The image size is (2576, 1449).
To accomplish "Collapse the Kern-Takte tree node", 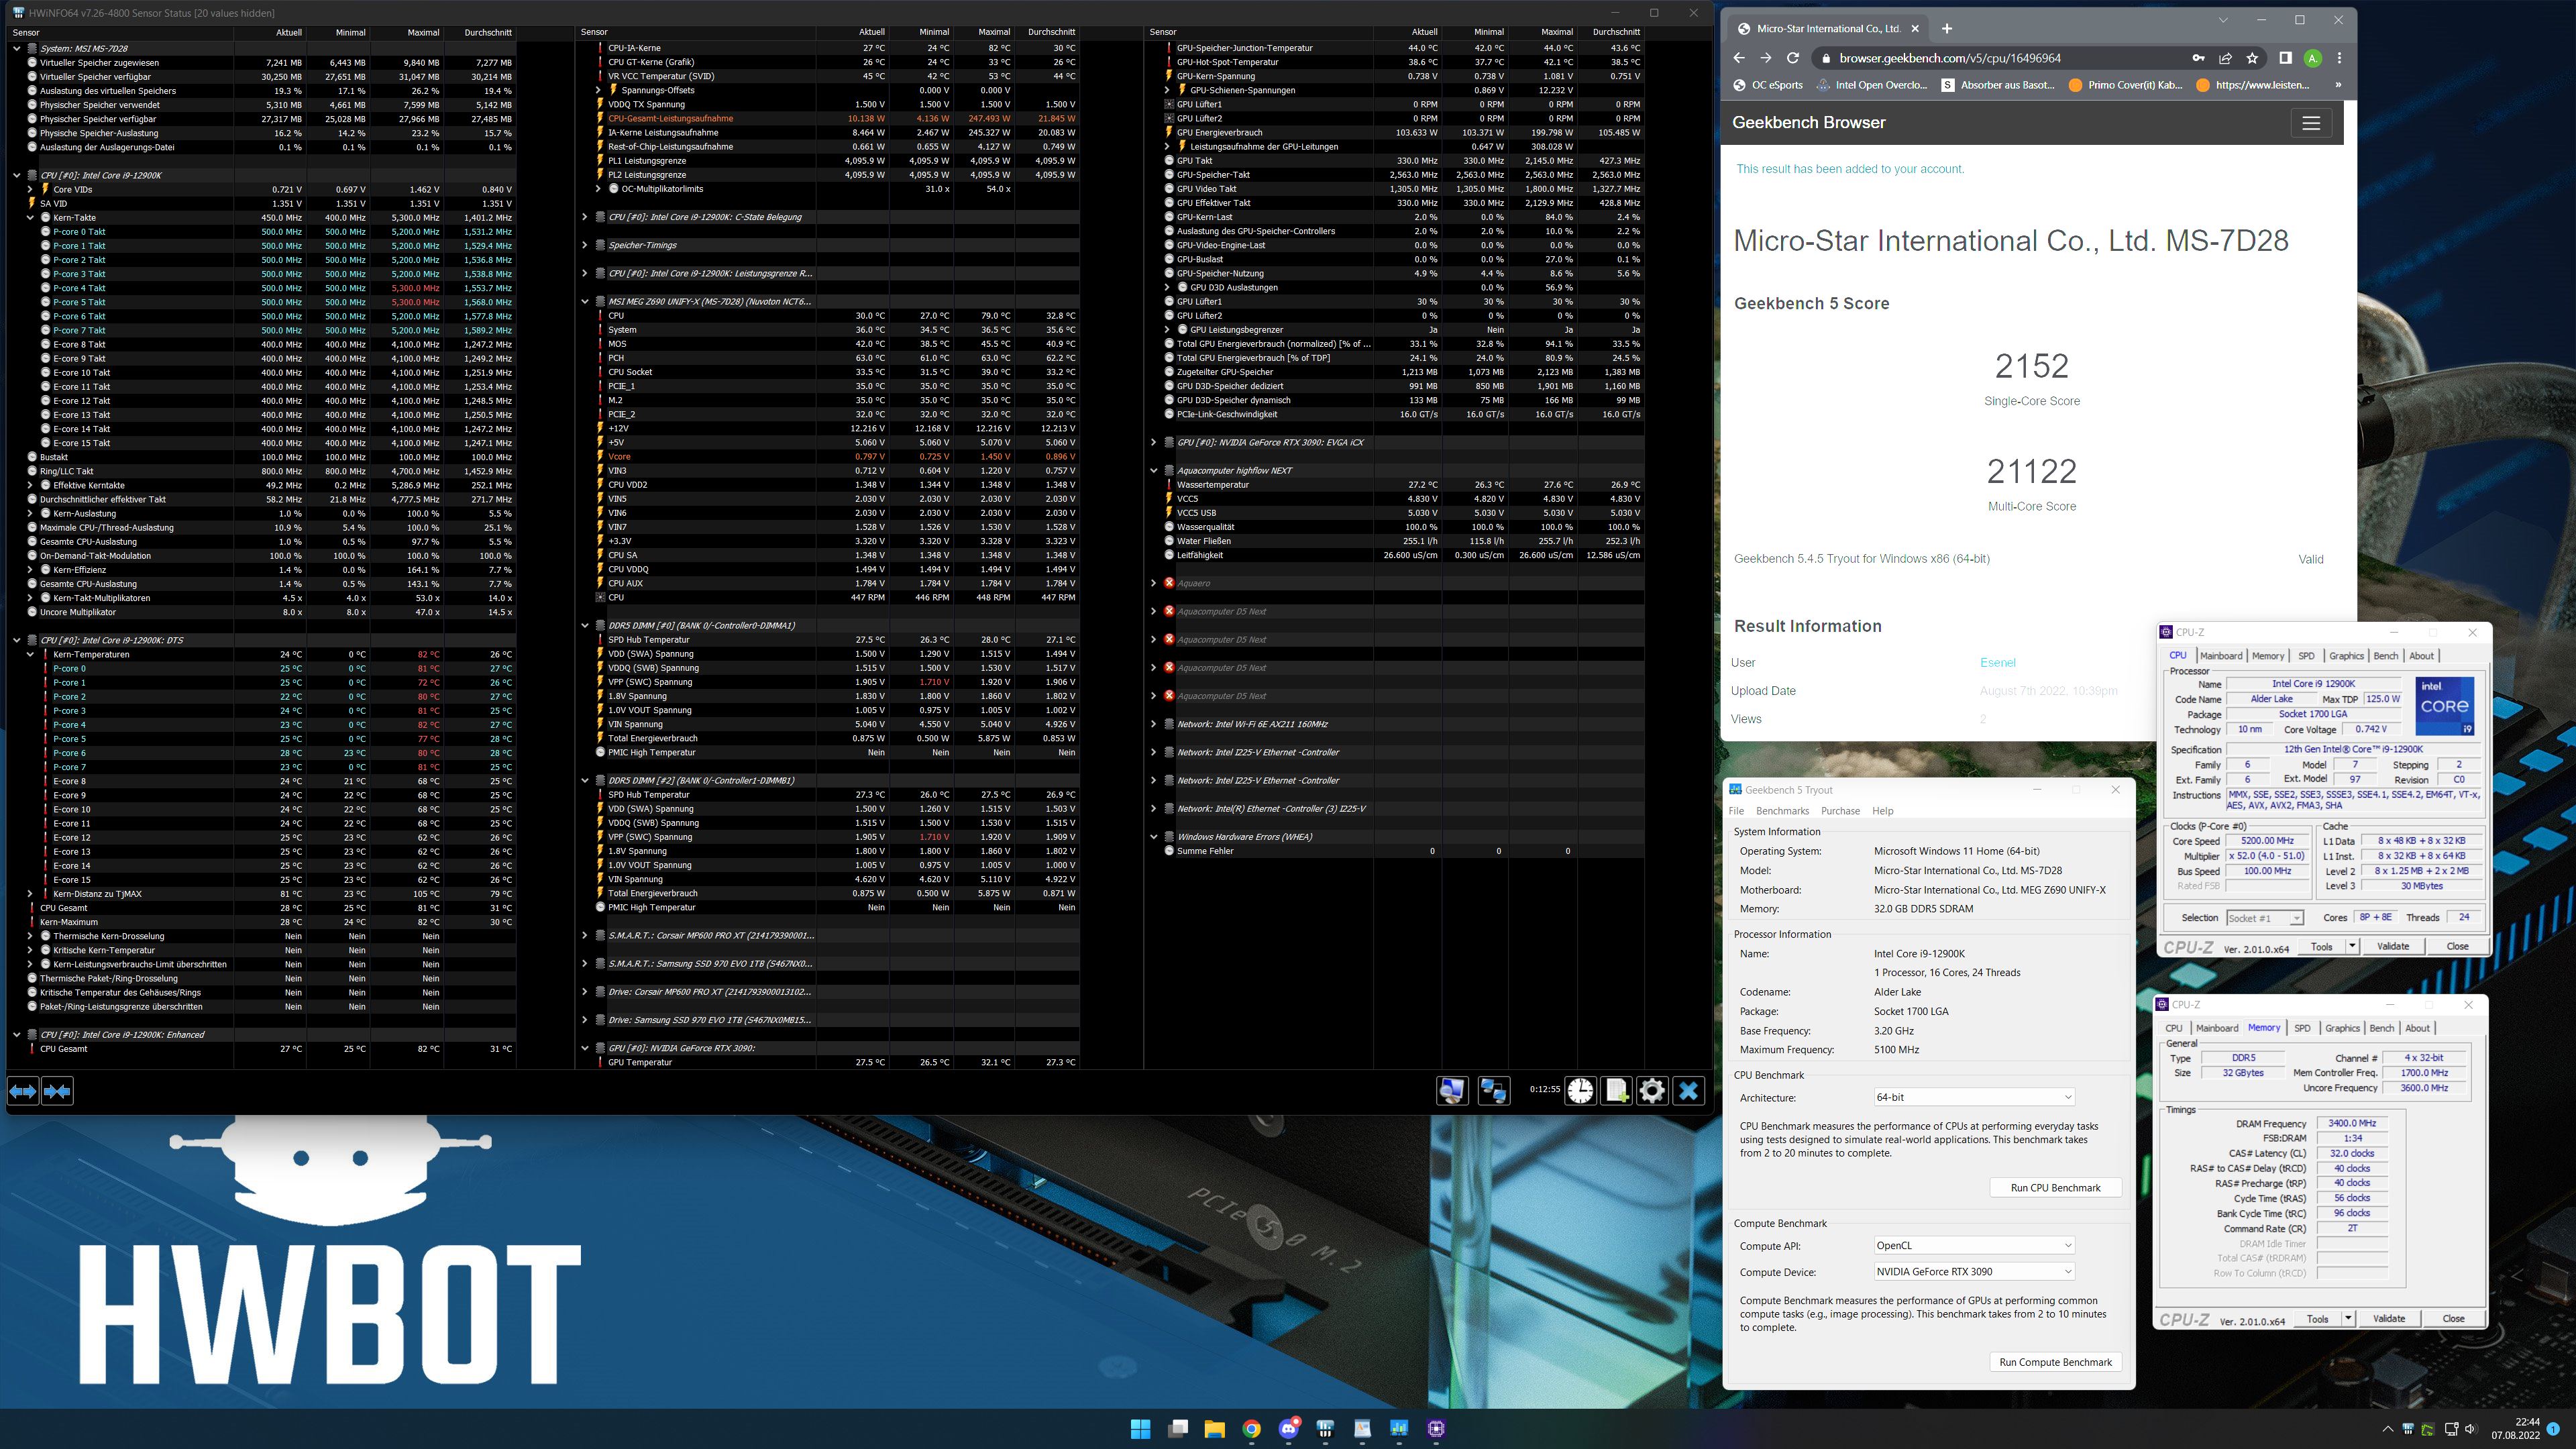I will [x=31, y=217].
